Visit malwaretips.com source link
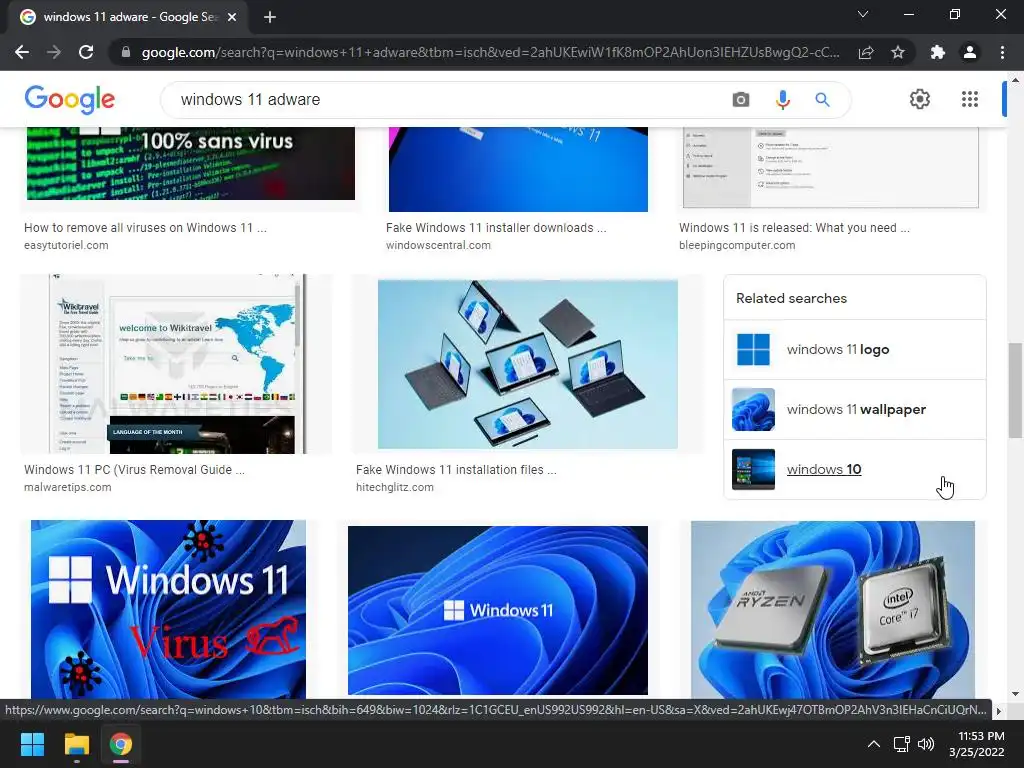1024x768 pixels. [68, 487]
